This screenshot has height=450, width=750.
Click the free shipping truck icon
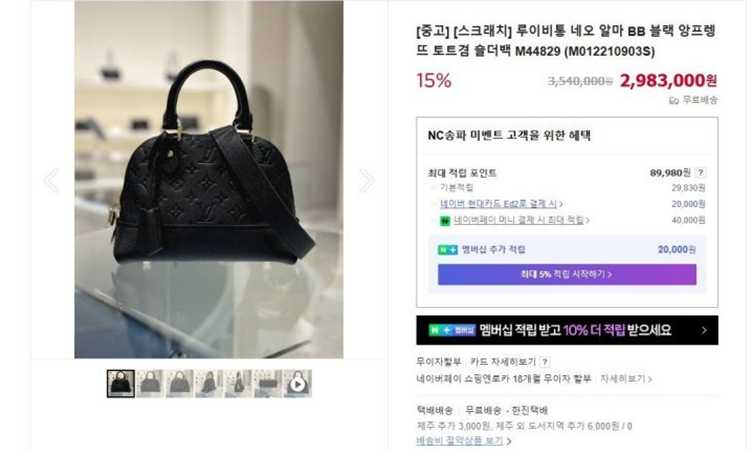674,100
